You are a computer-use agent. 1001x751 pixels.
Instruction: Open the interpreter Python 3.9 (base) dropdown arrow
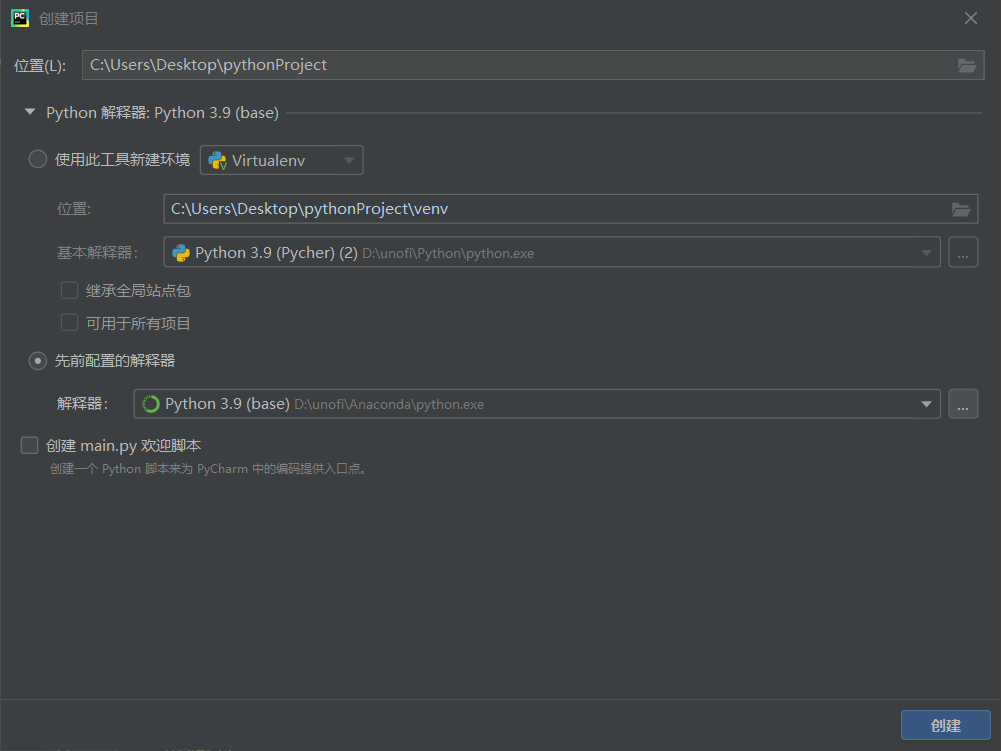pos(926,404)
